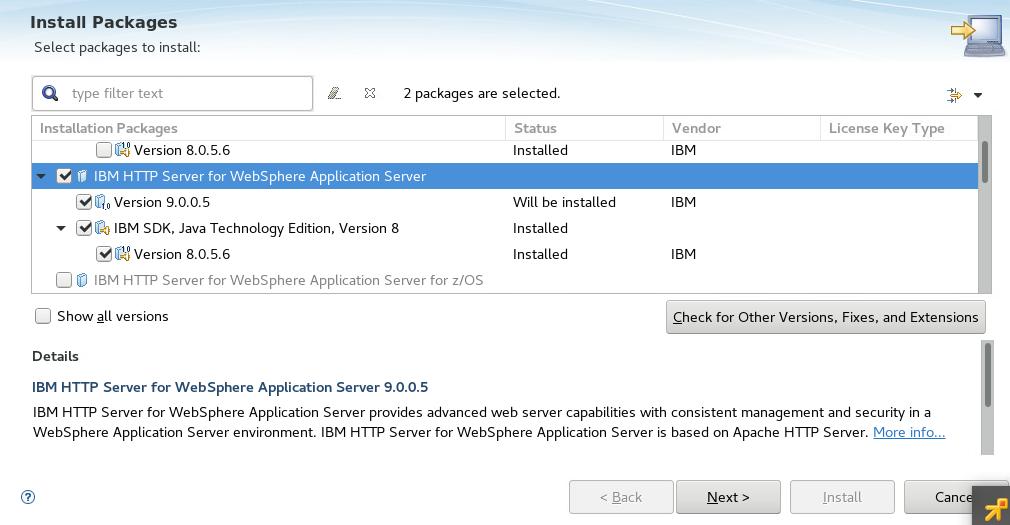Open the help question mark icon

click(28, 497)
